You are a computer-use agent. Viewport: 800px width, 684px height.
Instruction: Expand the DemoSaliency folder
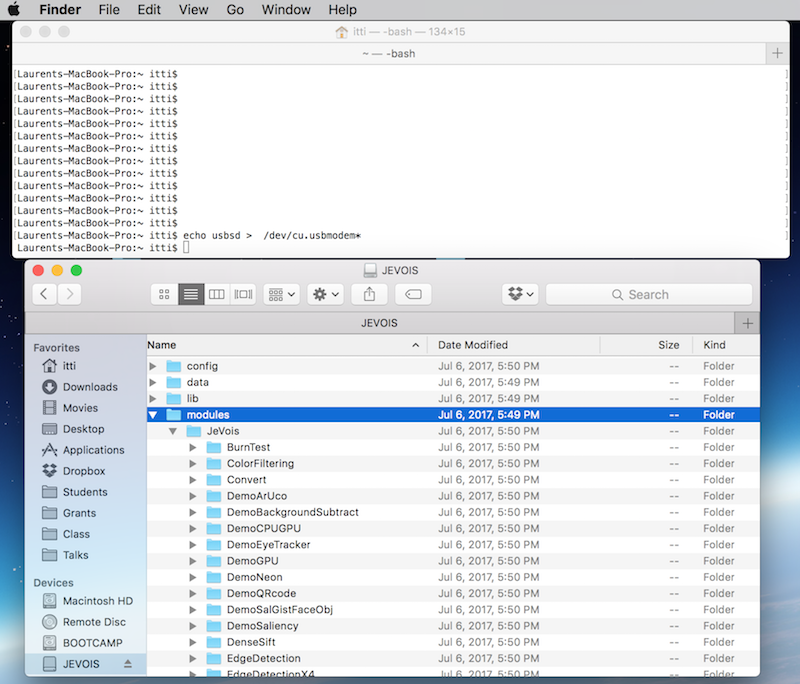[x=193, y=626]
